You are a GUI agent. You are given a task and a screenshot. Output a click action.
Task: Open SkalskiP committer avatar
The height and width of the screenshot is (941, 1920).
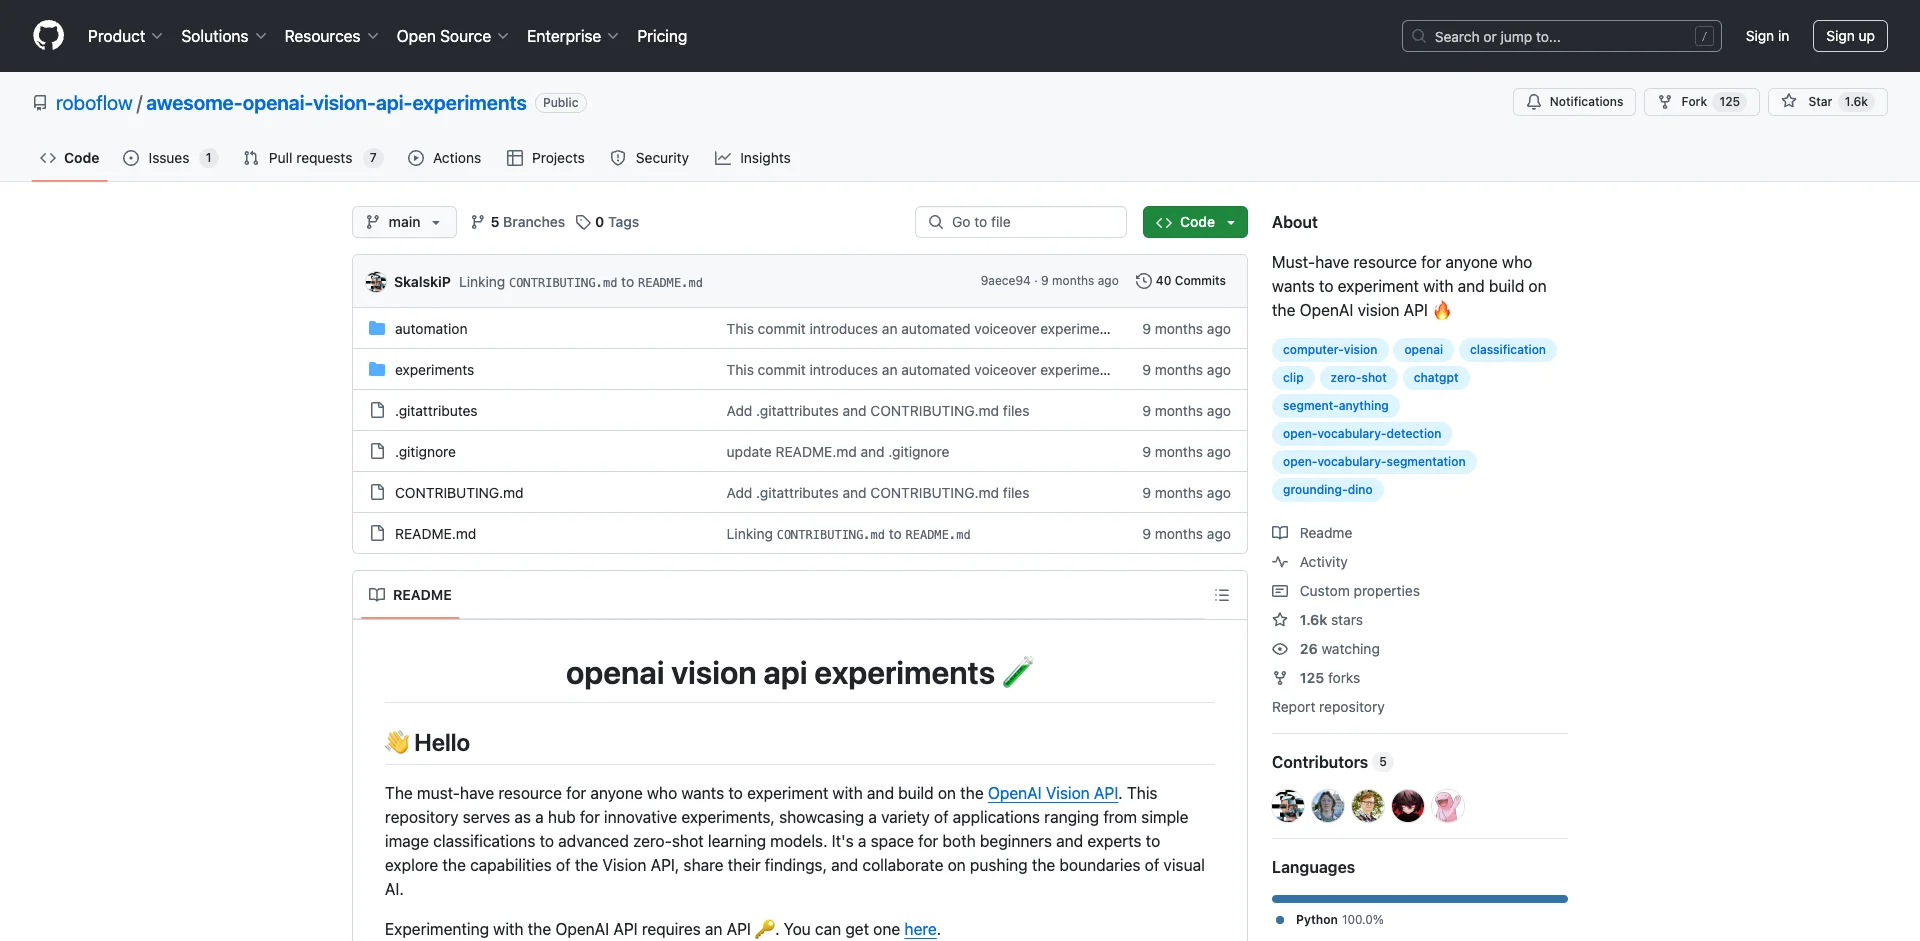(x=376, y=282)
